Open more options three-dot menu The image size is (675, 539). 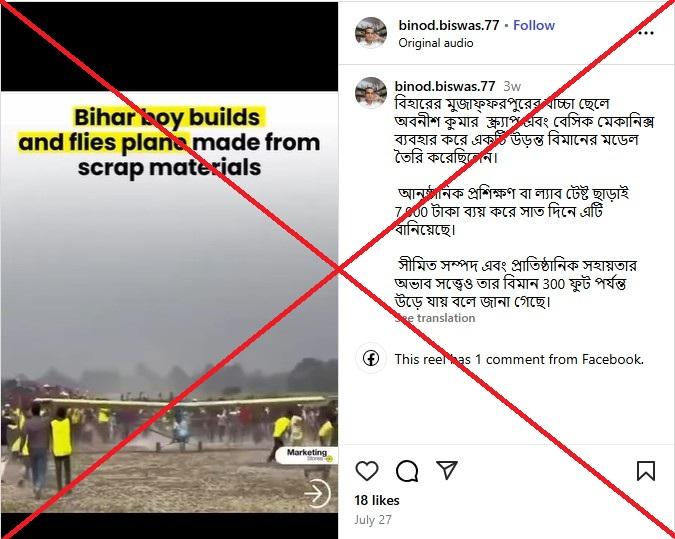[646, 33]
